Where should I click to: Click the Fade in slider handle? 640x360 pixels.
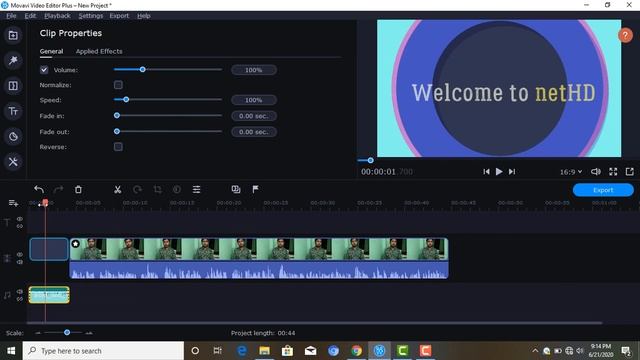point(117,116)
